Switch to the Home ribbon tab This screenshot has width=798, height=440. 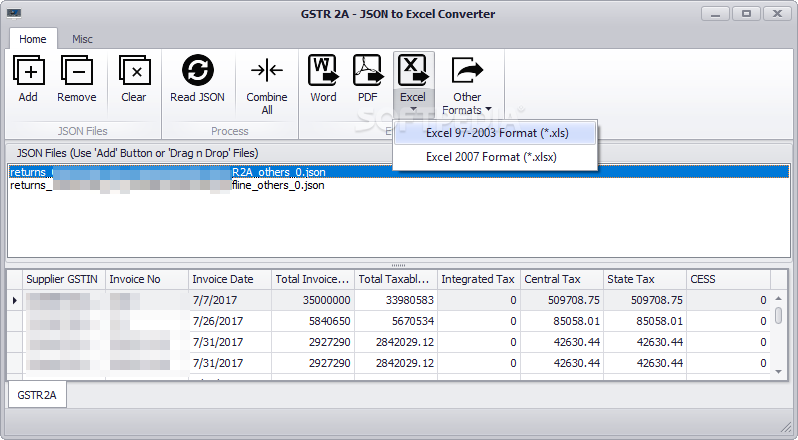33,39
